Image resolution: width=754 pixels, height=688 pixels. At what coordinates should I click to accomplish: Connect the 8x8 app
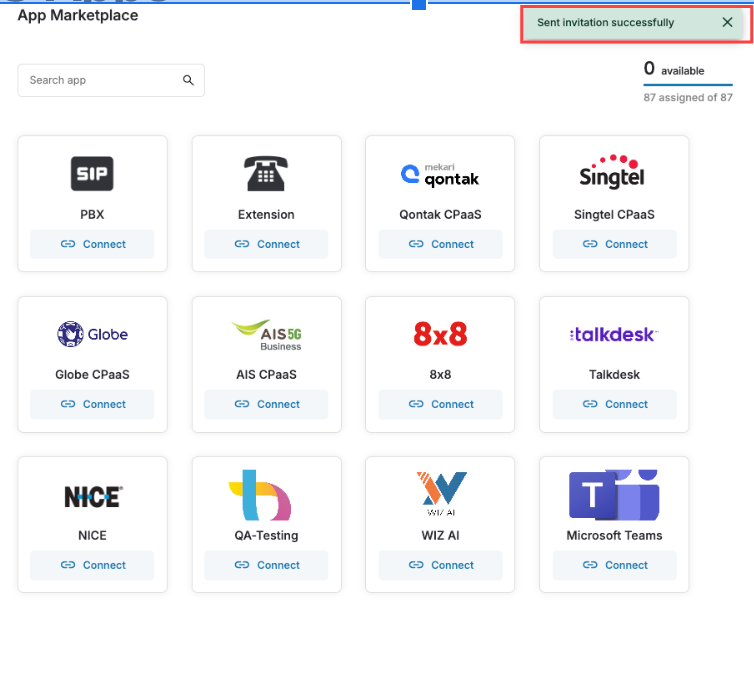(x=440, y=404)
